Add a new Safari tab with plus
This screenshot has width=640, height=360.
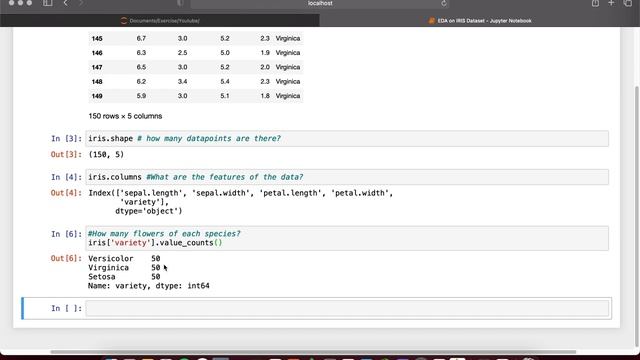click(x=611, y=3)
